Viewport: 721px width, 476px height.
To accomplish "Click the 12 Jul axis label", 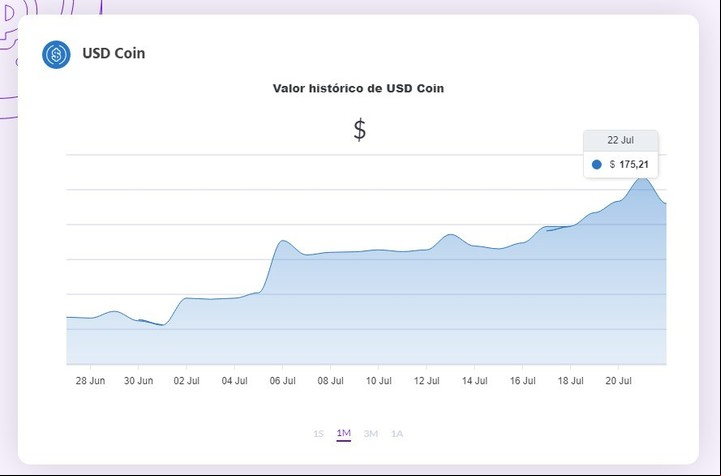I will point(427,381).
